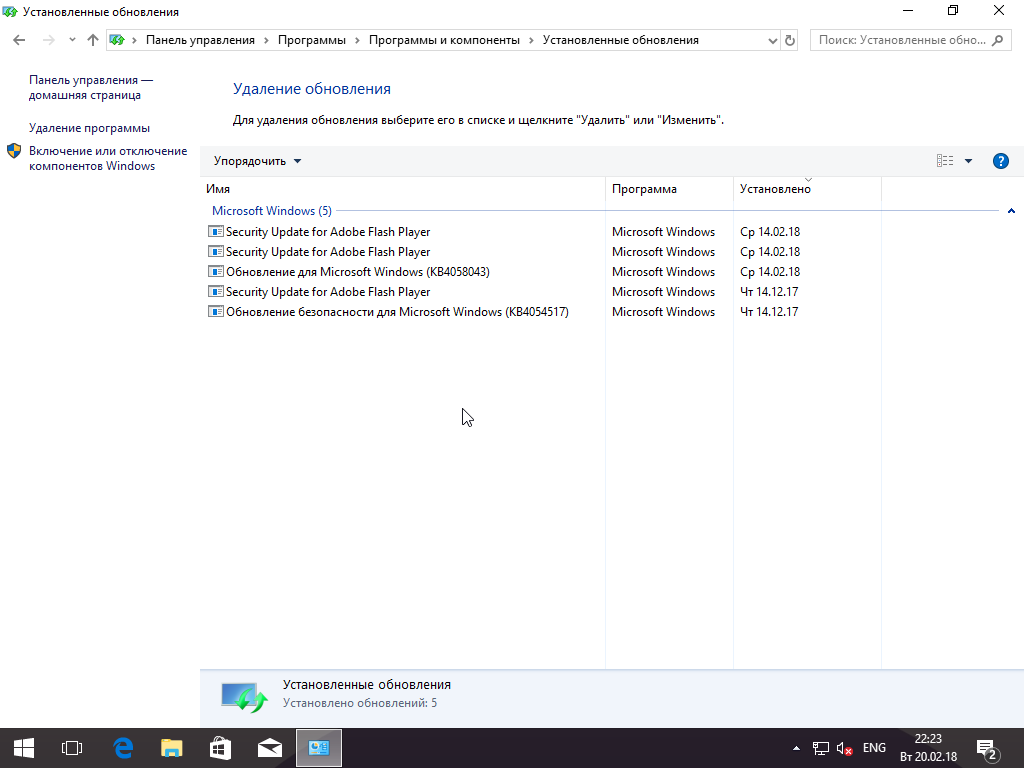Switch input language ENG indicator
1024x768 pixels.
click(x=874, y=748)
